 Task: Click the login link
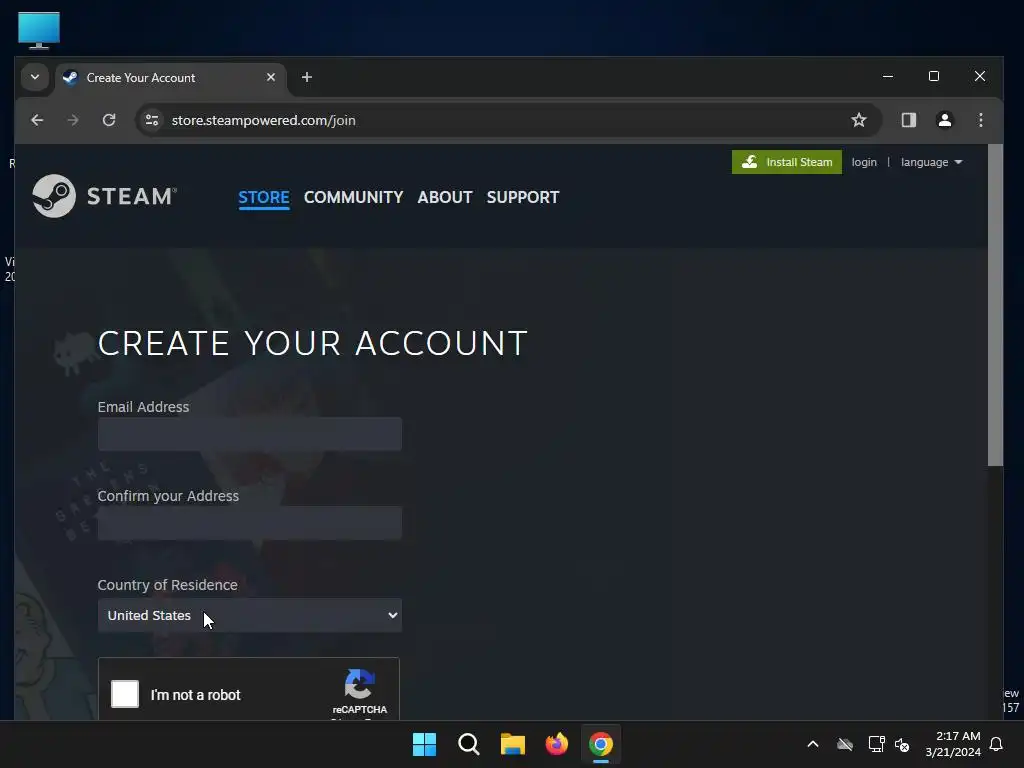[x=864, y=162]
